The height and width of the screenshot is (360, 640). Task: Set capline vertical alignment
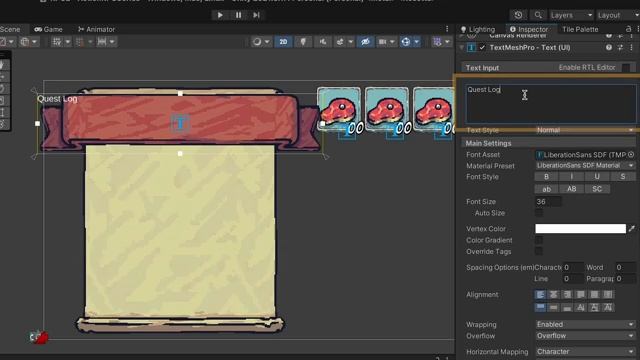click(608, 307)
